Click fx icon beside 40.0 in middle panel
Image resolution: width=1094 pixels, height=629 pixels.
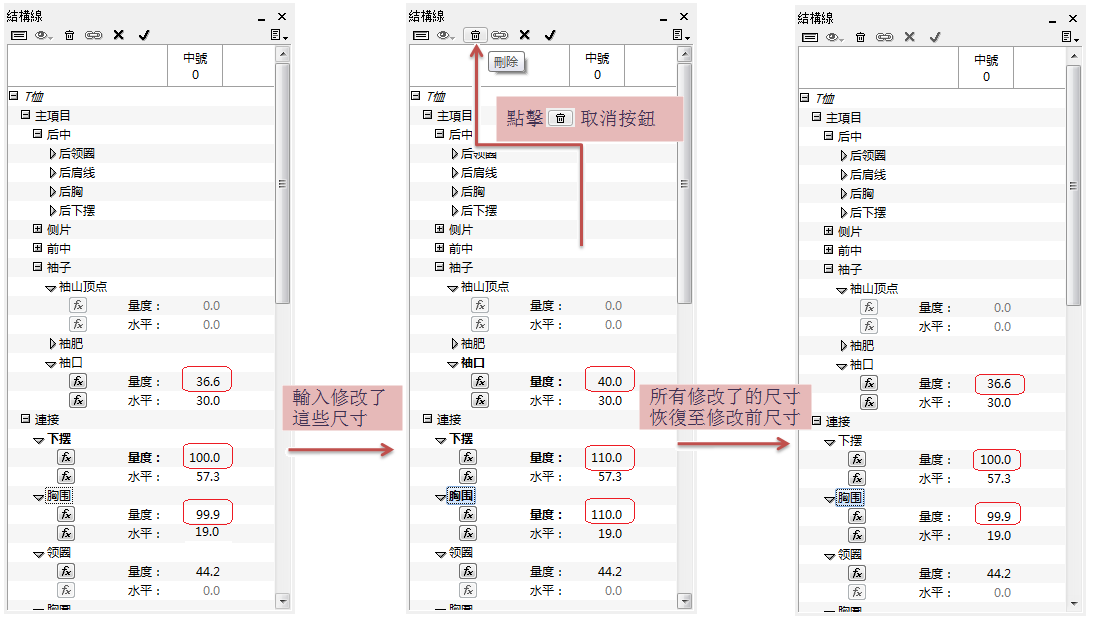pyautogui.click(x=480, y=381)
